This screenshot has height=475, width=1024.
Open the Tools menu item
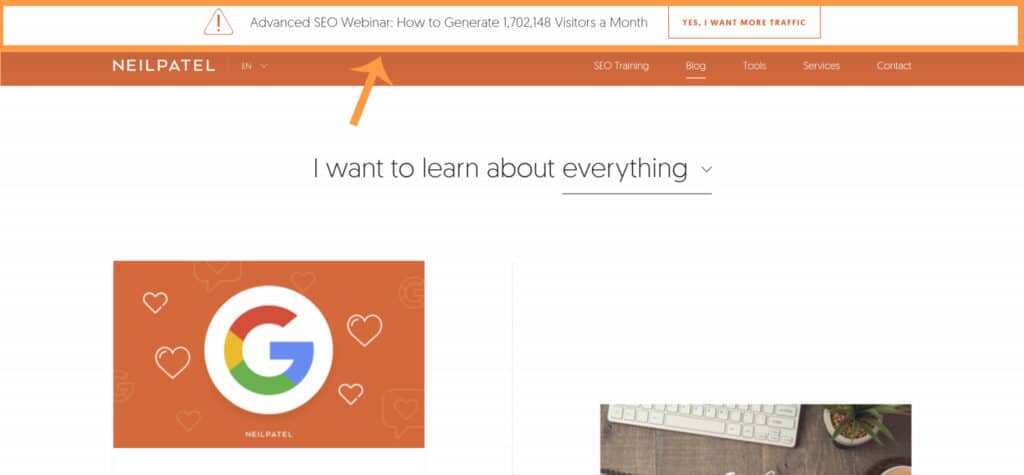click(754, 66)
